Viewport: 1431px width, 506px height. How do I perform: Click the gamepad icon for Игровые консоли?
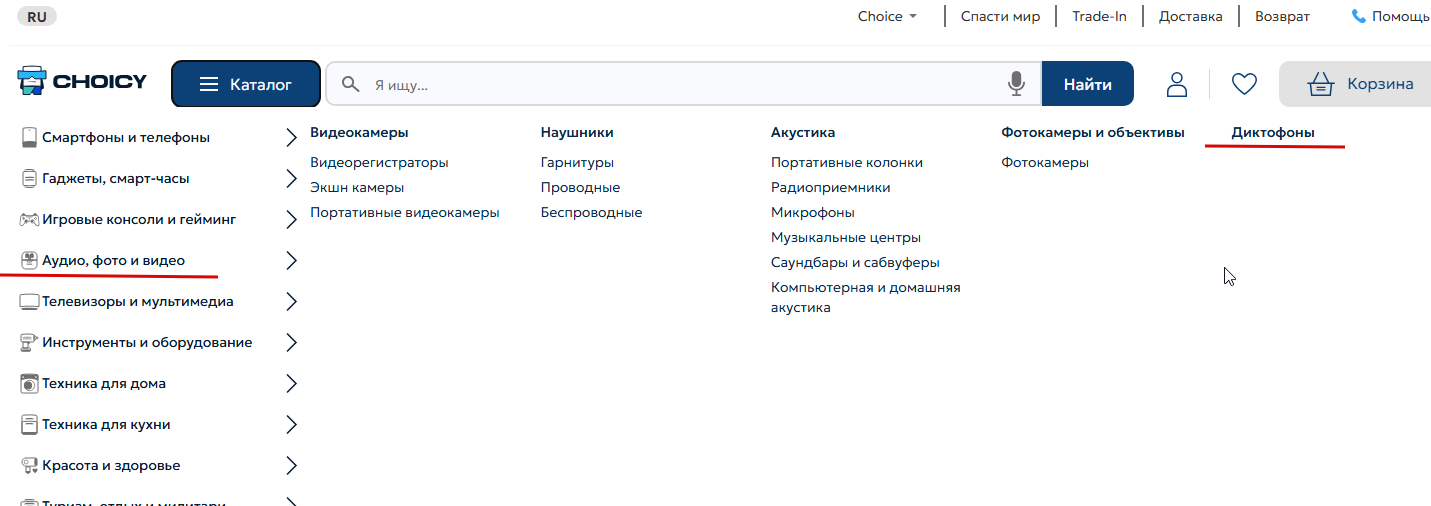29,220
